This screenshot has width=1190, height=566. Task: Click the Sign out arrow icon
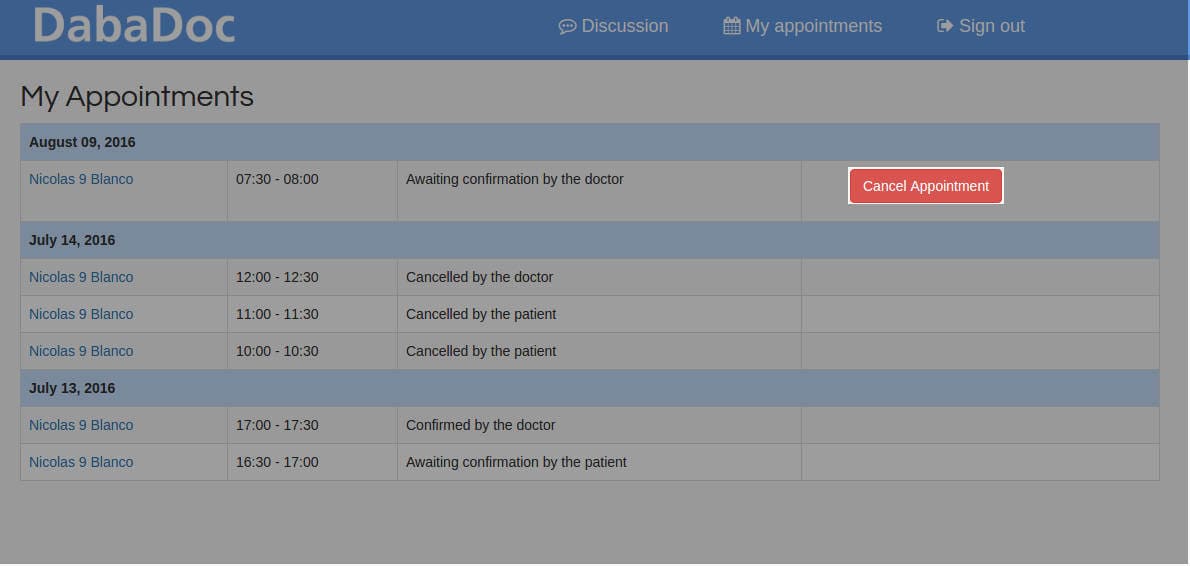coord(945,27)
